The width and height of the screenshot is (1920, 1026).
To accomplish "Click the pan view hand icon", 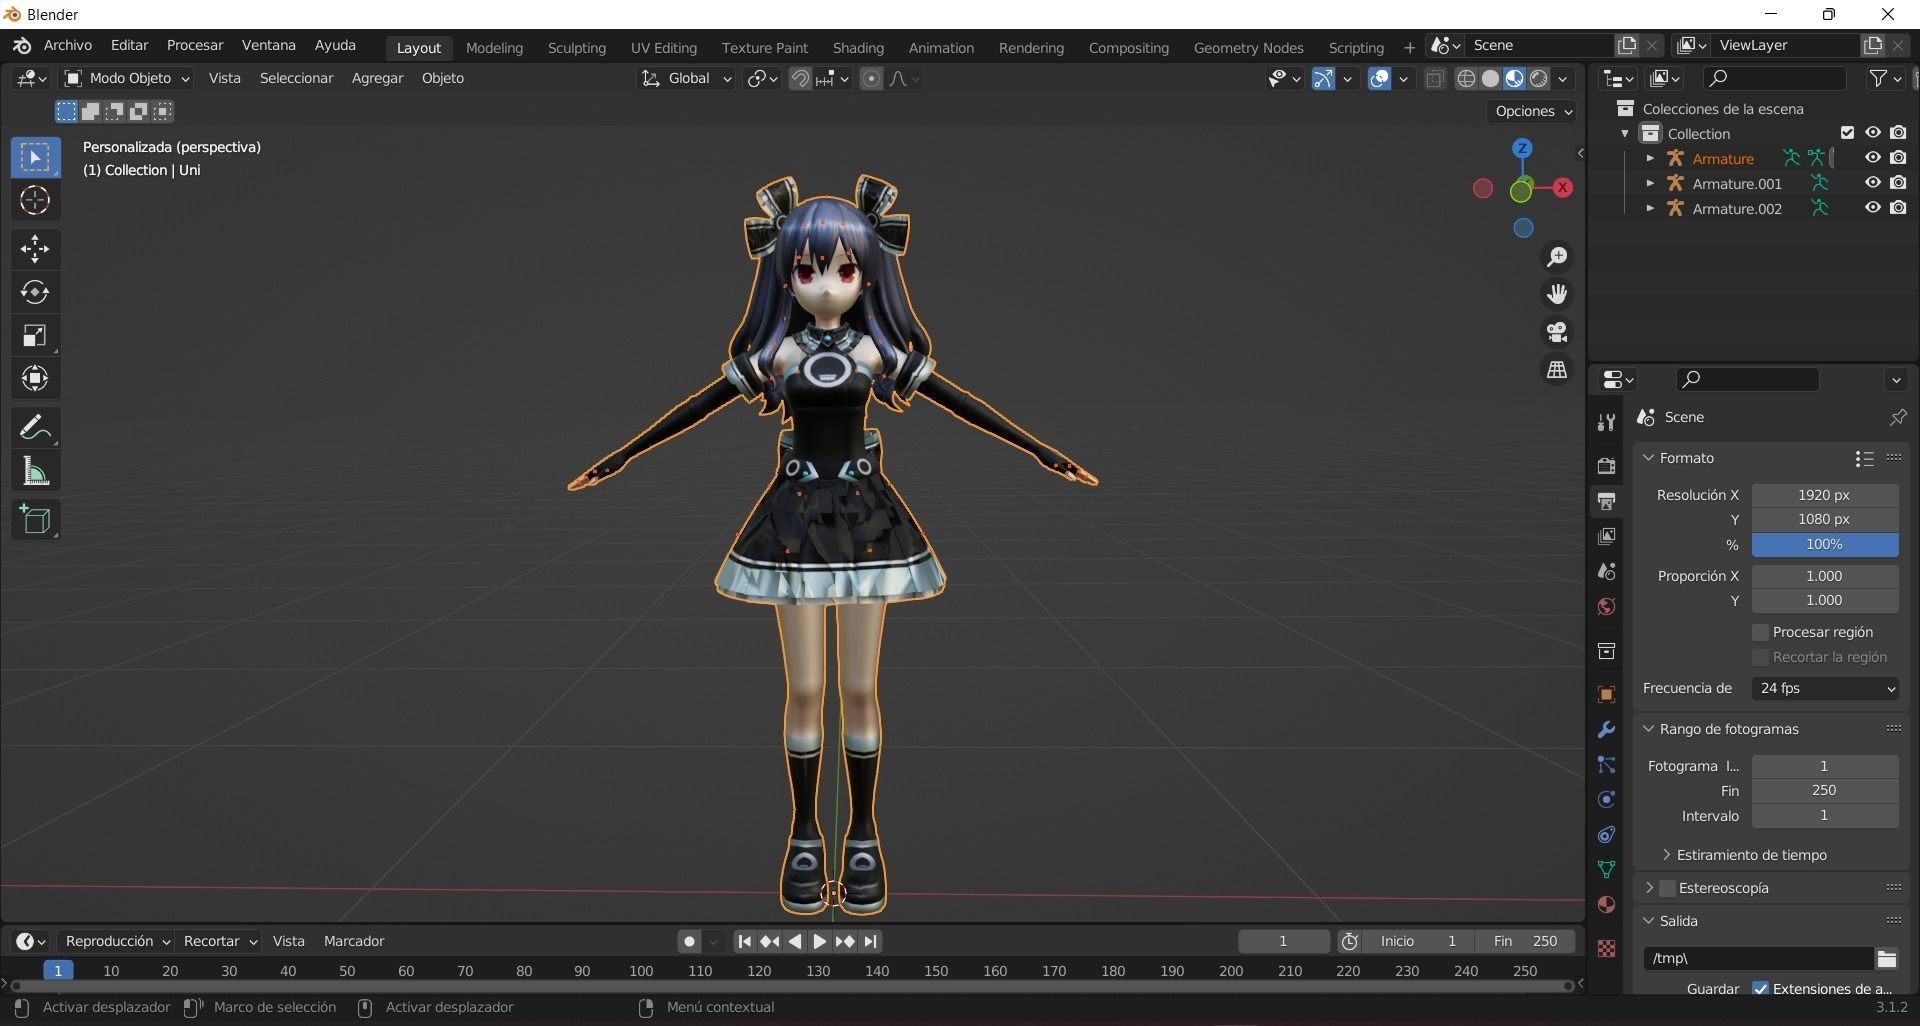I will click(x=1557, y=294).
